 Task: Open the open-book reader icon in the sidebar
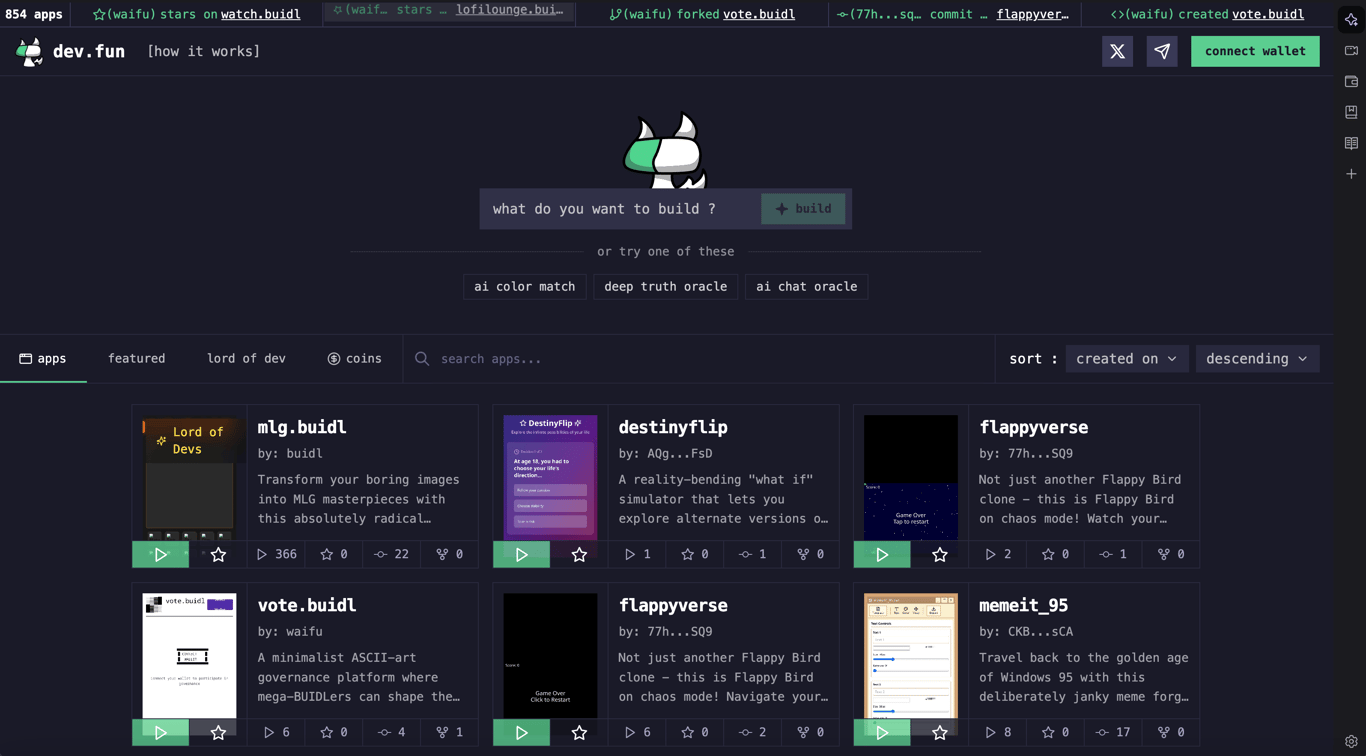pos(1351,143)
